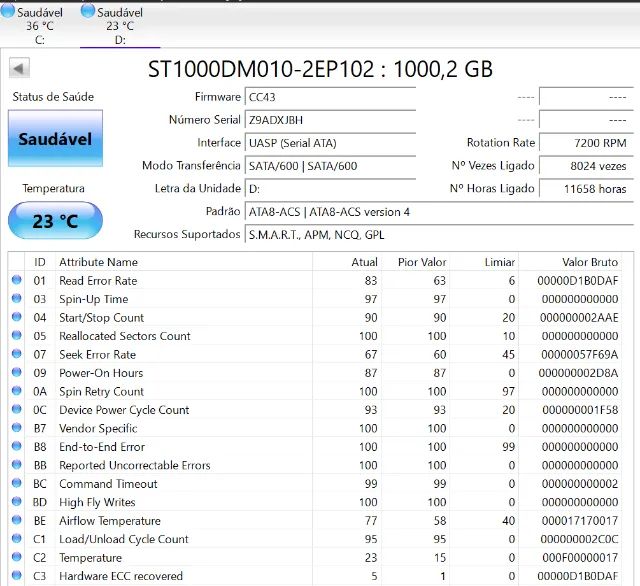Click status icon for Temperature row C2
This screenshot has width=640, height=586.
(x=17, y=557)
